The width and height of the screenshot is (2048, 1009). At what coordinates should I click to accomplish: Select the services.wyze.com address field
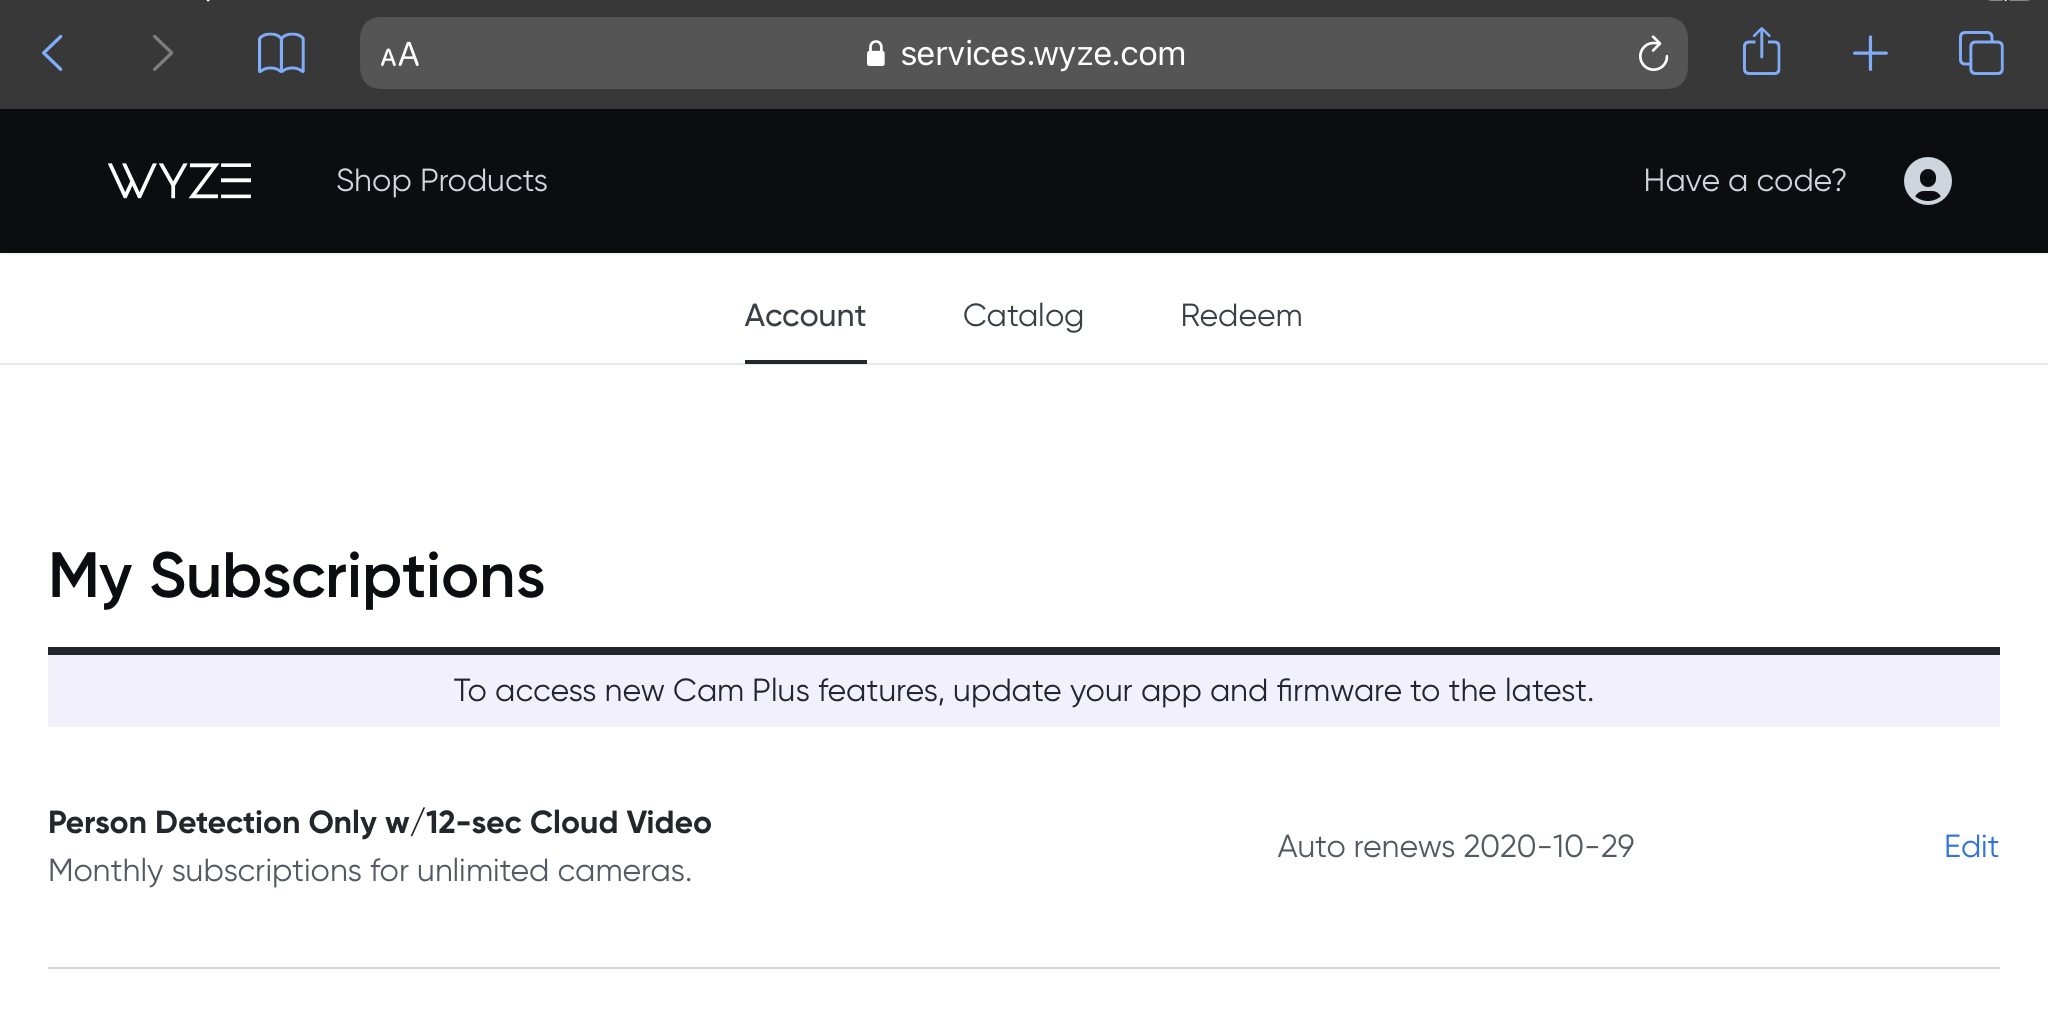[1023, 53]
